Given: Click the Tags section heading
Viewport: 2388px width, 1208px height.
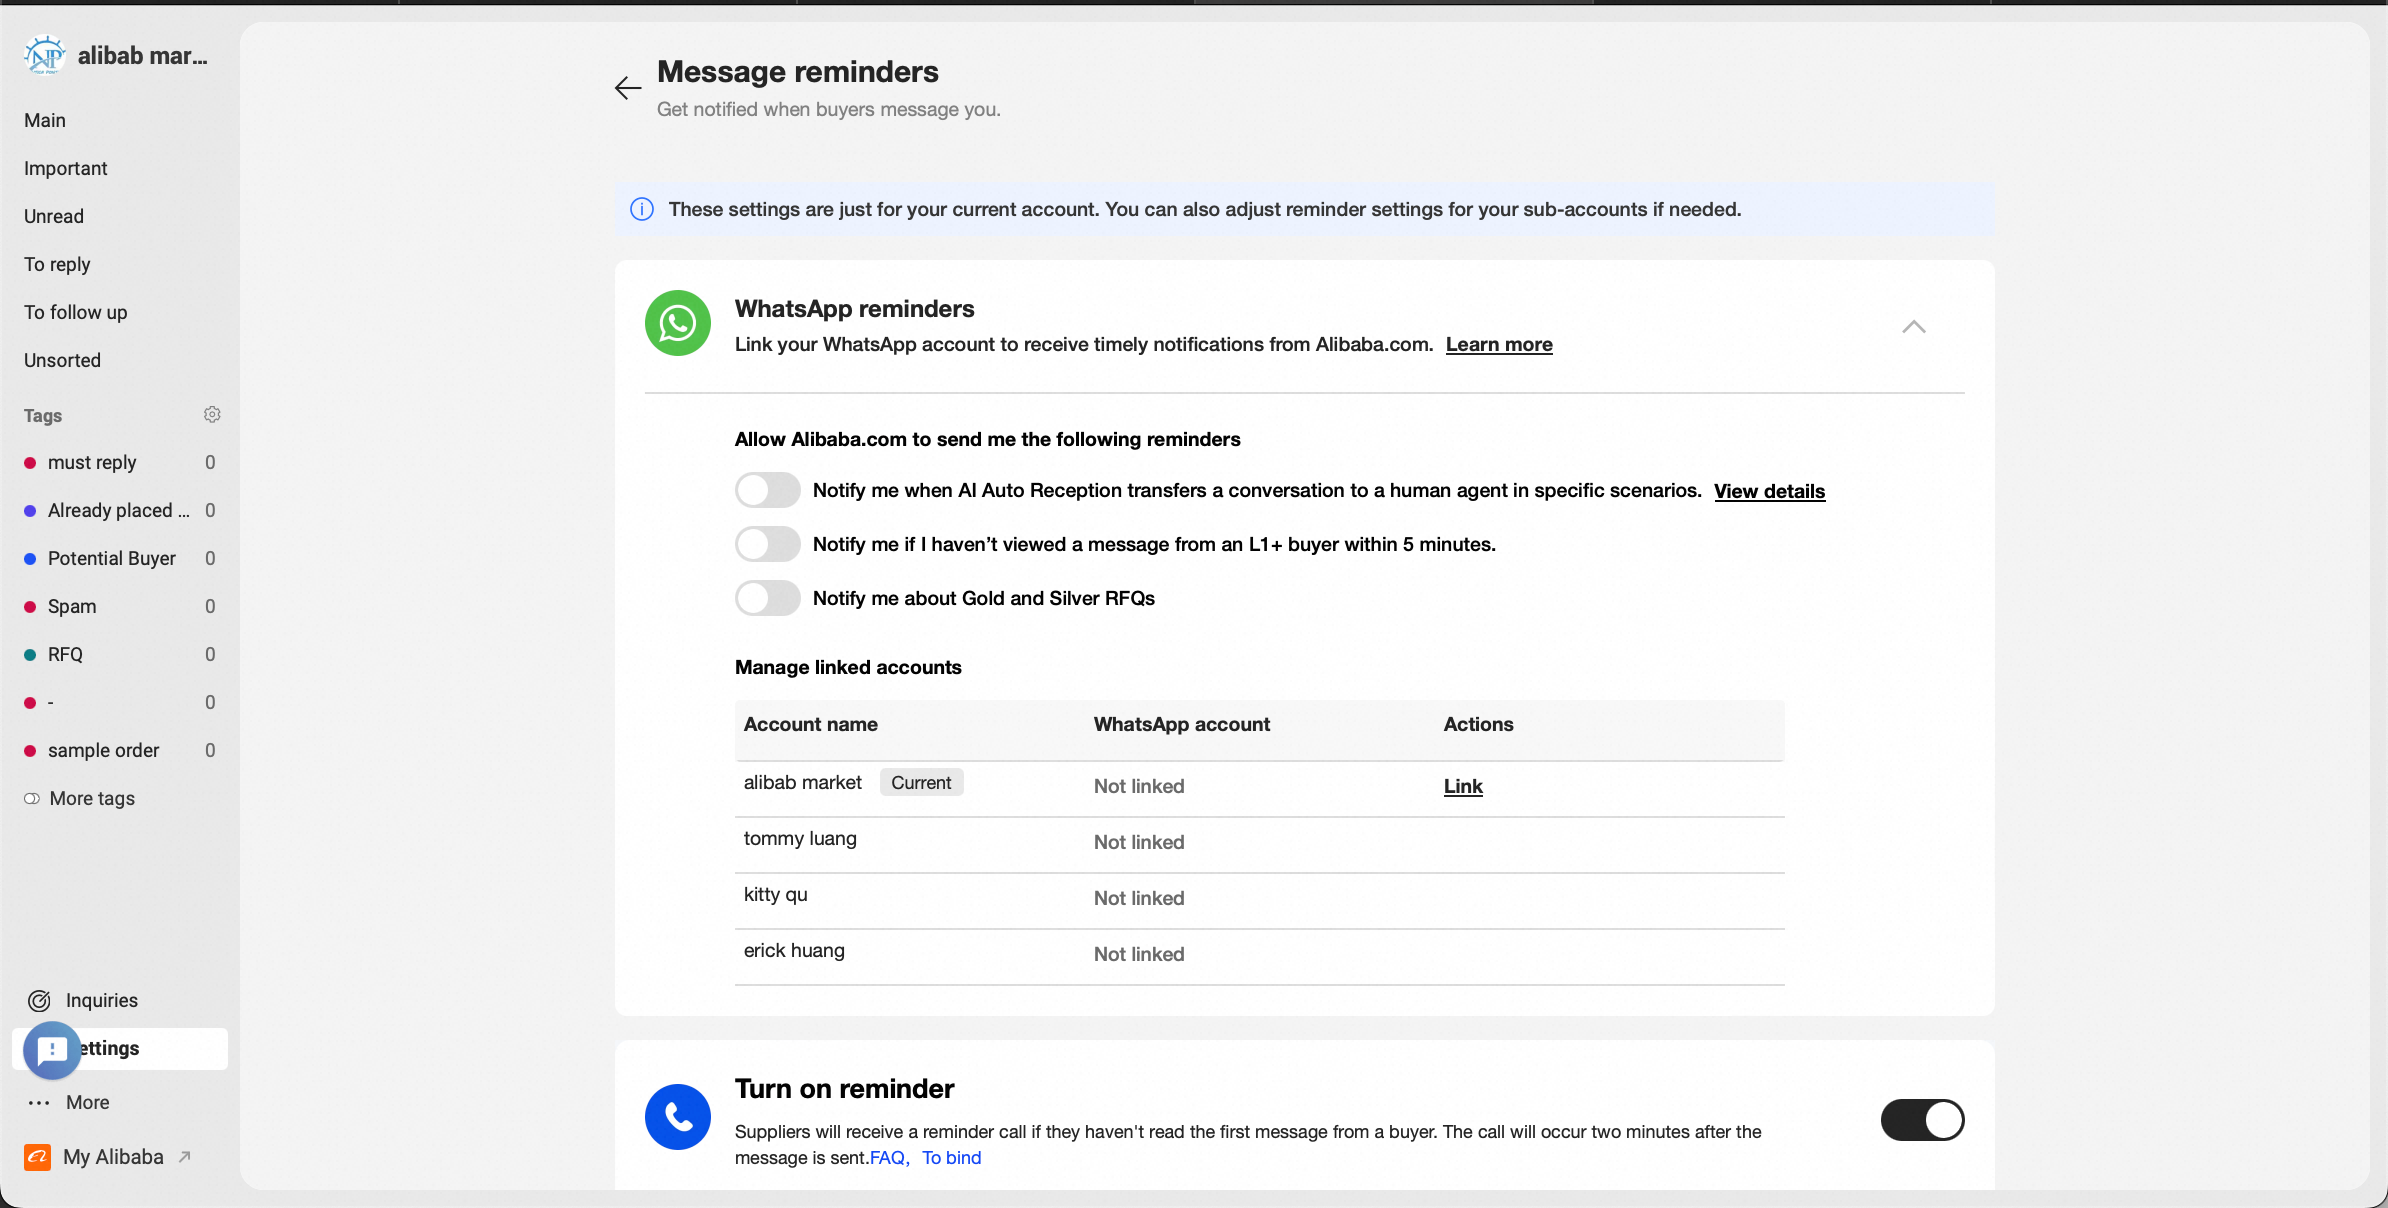Looking at the screenshot, I should click(x=43, y=415).
